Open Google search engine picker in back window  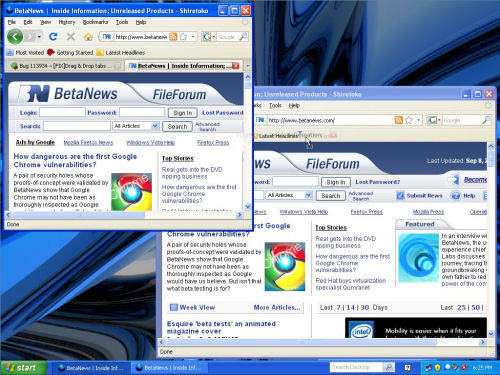434,120
